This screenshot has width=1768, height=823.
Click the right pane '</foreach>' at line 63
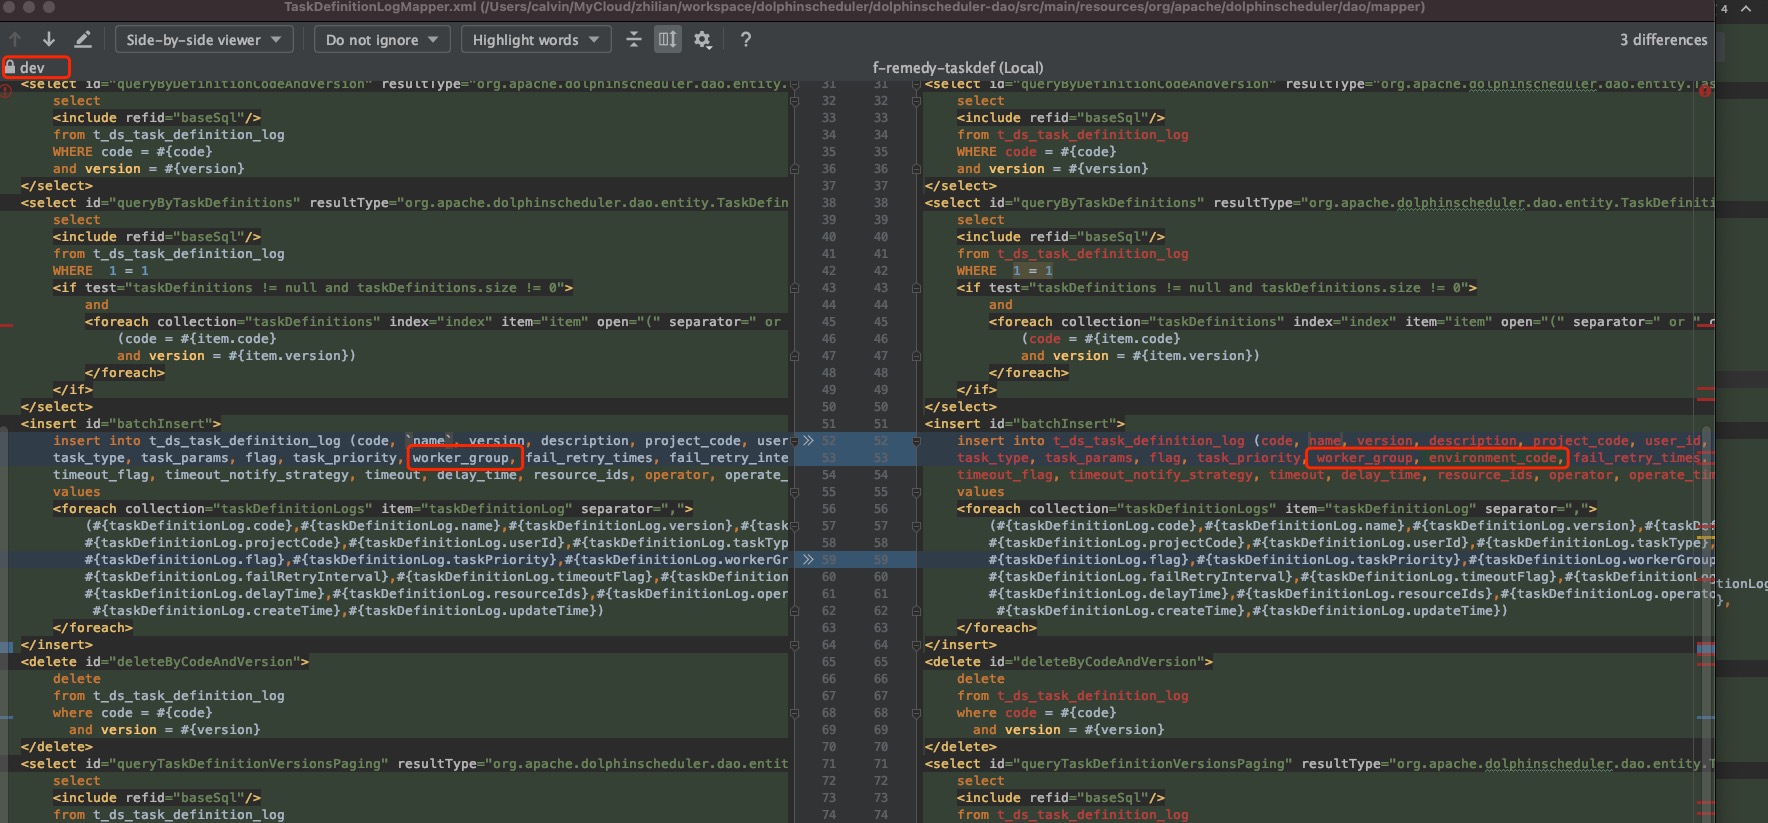click(x=996, y=627)
